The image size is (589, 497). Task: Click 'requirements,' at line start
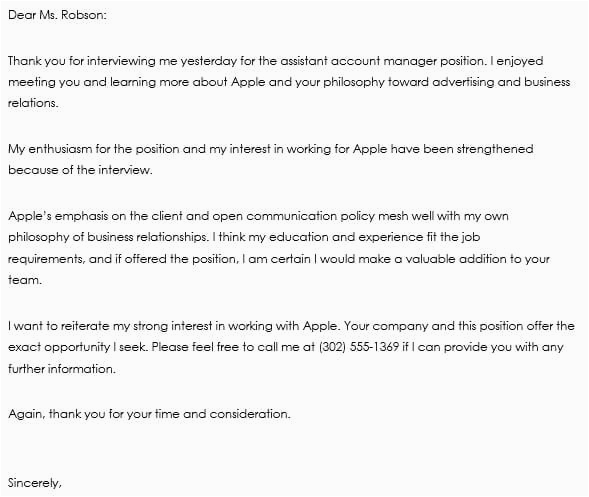tap(47, 260)
